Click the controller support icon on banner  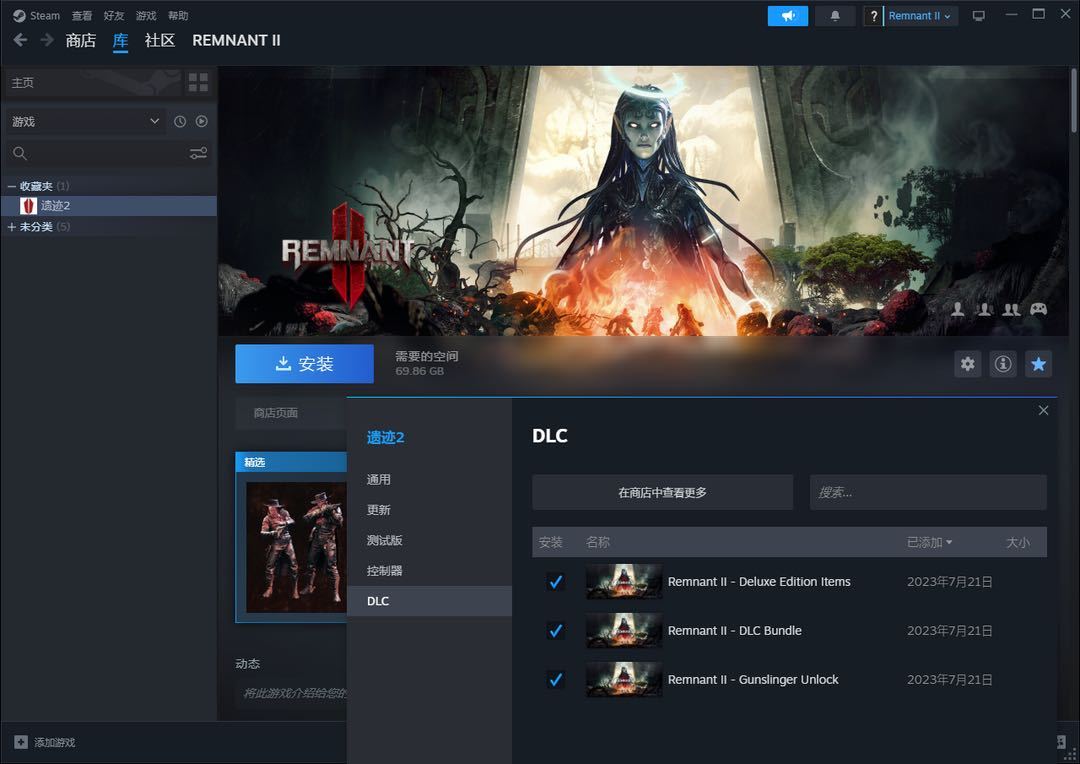click(x=1039, y=309)
